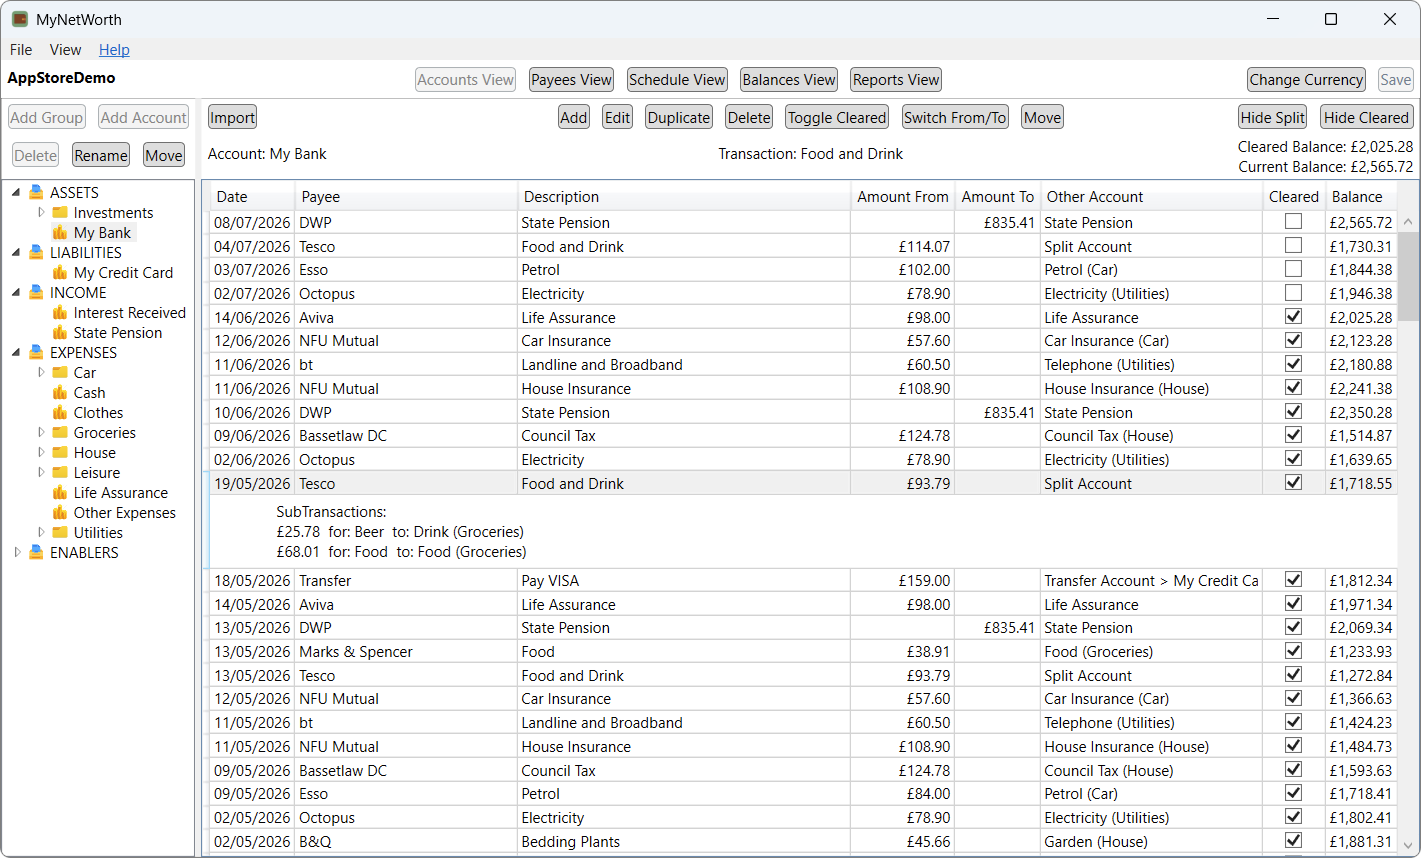Click the Utilities folder icon
This screenshot has width=1421, height=858.
point(60,532)
